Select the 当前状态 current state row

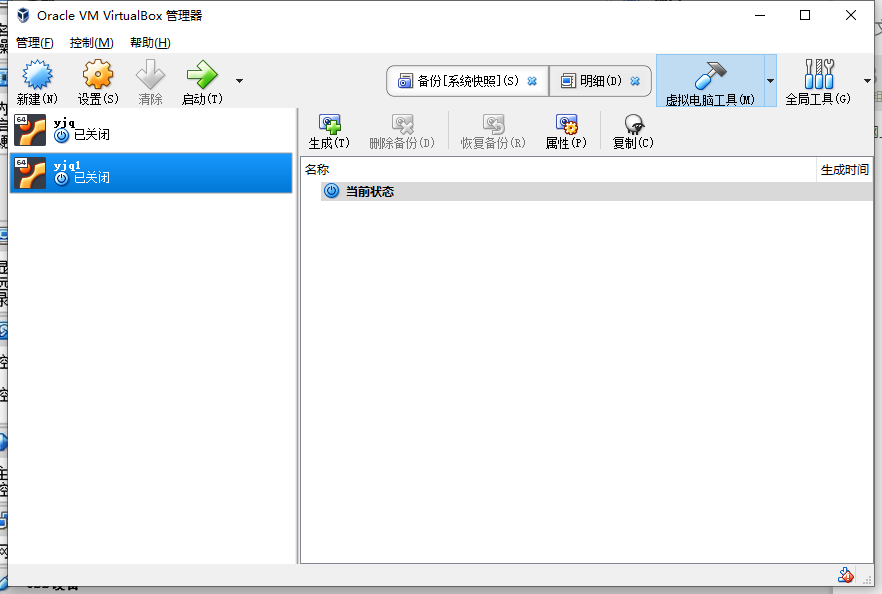pyautogui.click(x=596, y=191)
